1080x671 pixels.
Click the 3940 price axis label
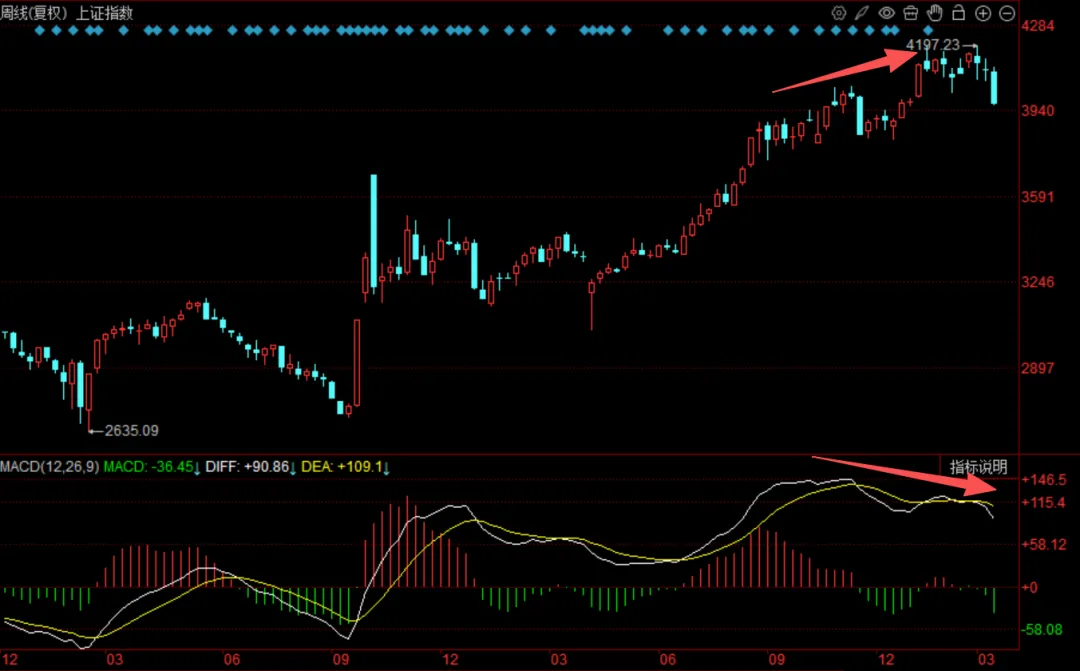tap(1038, 110)
